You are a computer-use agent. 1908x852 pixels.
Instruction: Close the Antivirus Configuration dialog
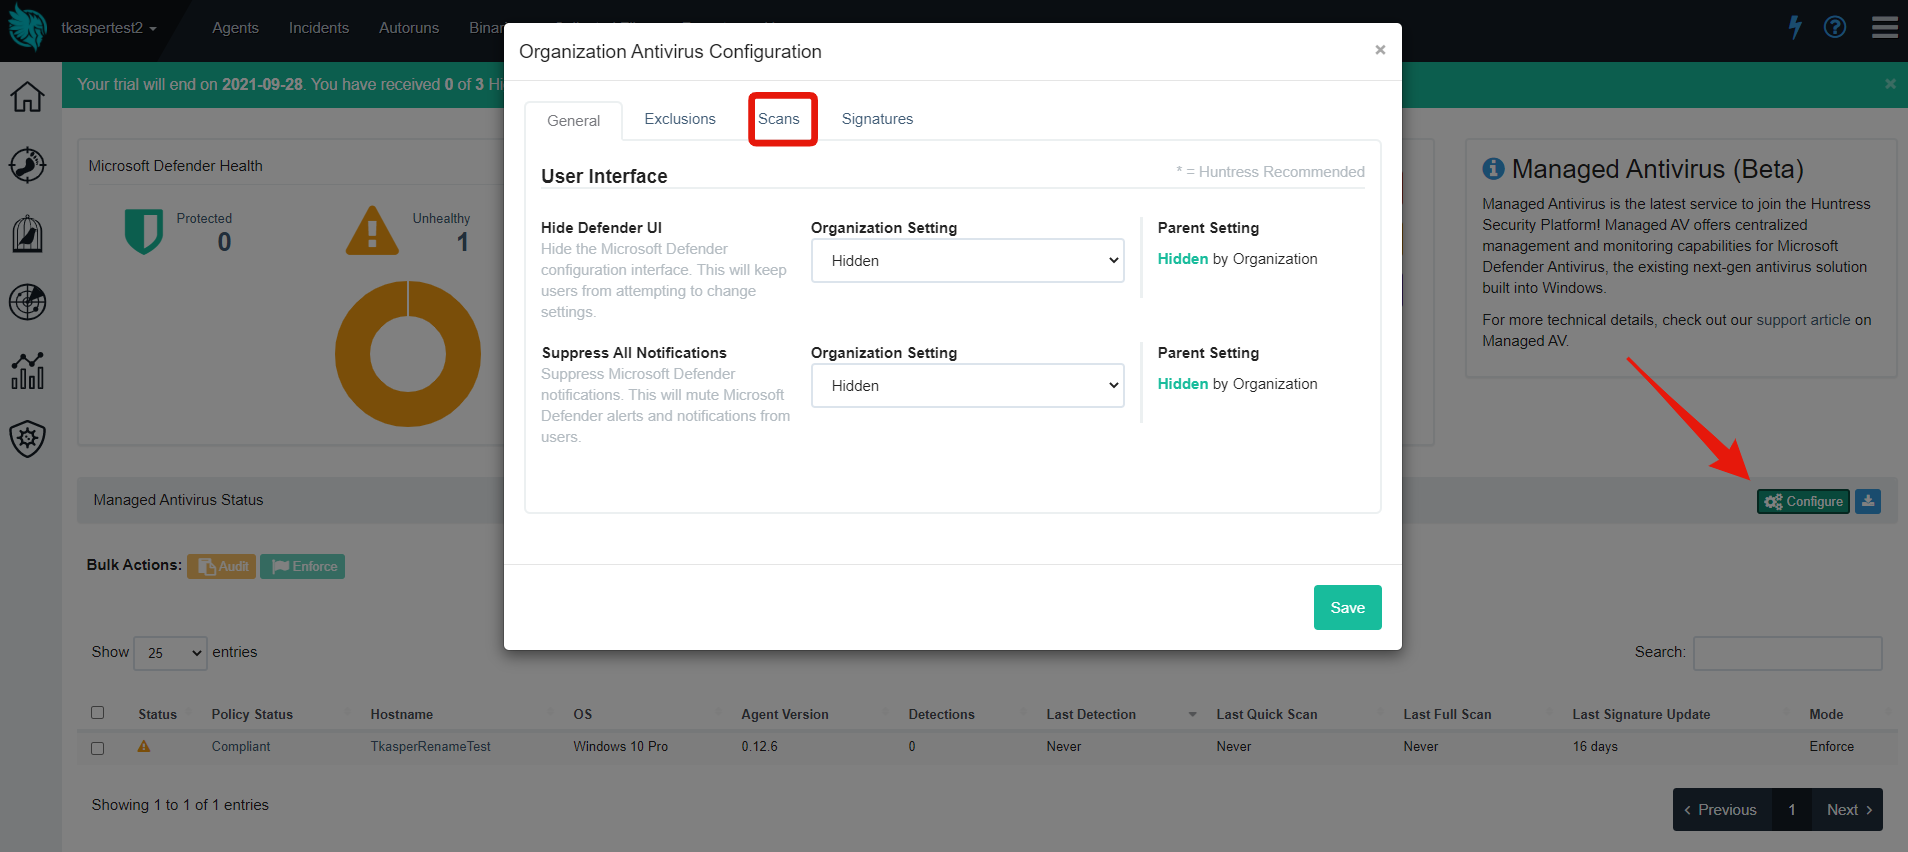click(1380, 50)
